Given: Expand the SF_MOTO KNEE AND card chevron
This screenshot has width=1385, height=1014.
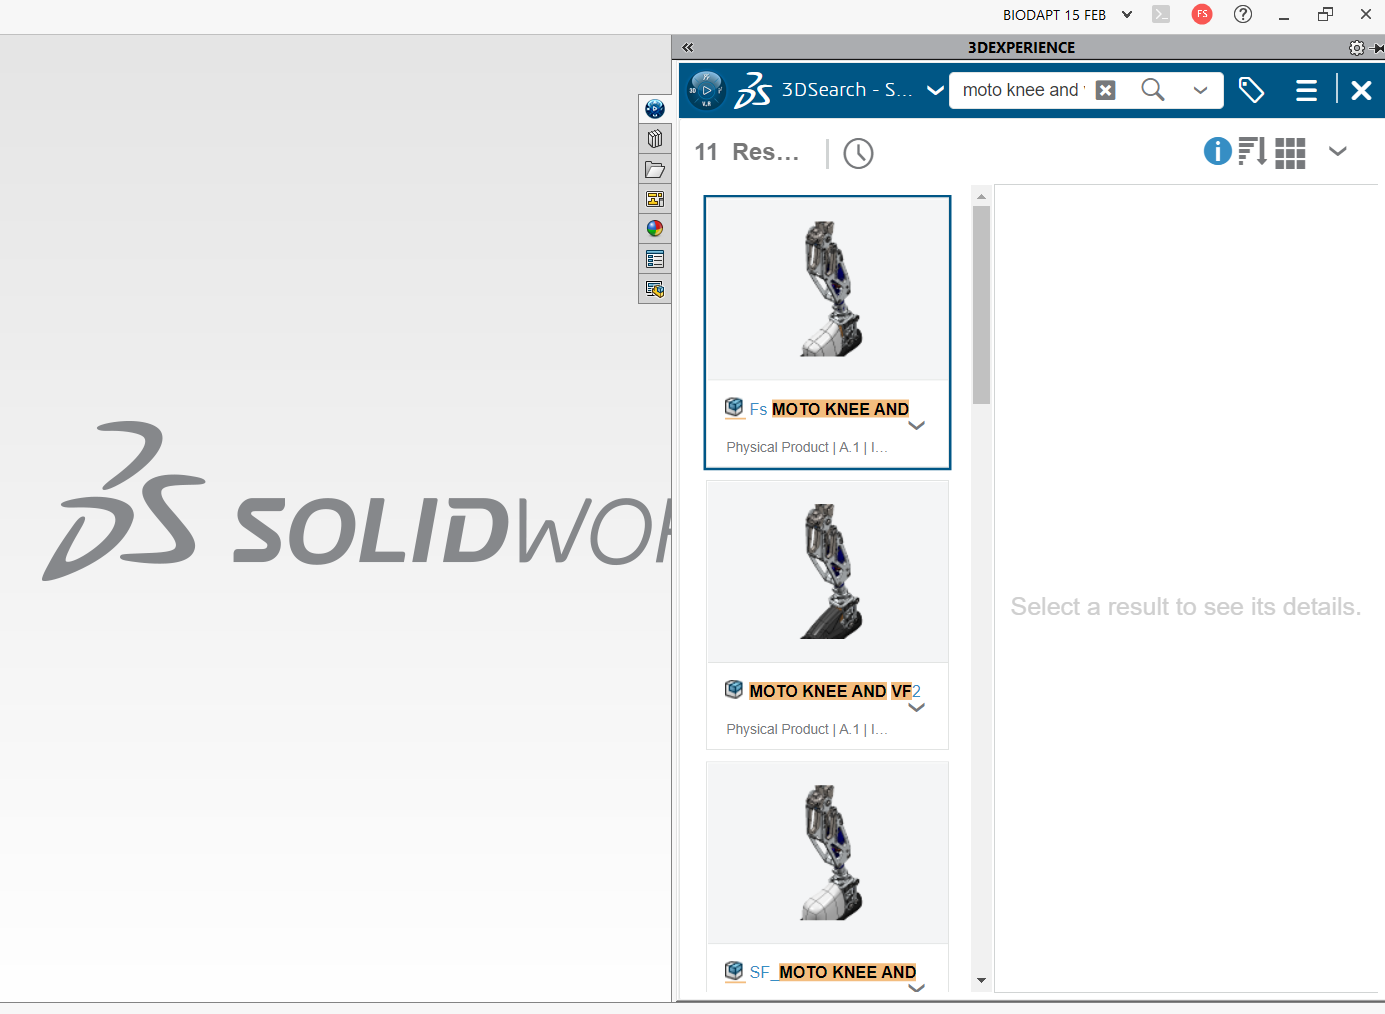Looking at the screenshot, I should (916, 988).
